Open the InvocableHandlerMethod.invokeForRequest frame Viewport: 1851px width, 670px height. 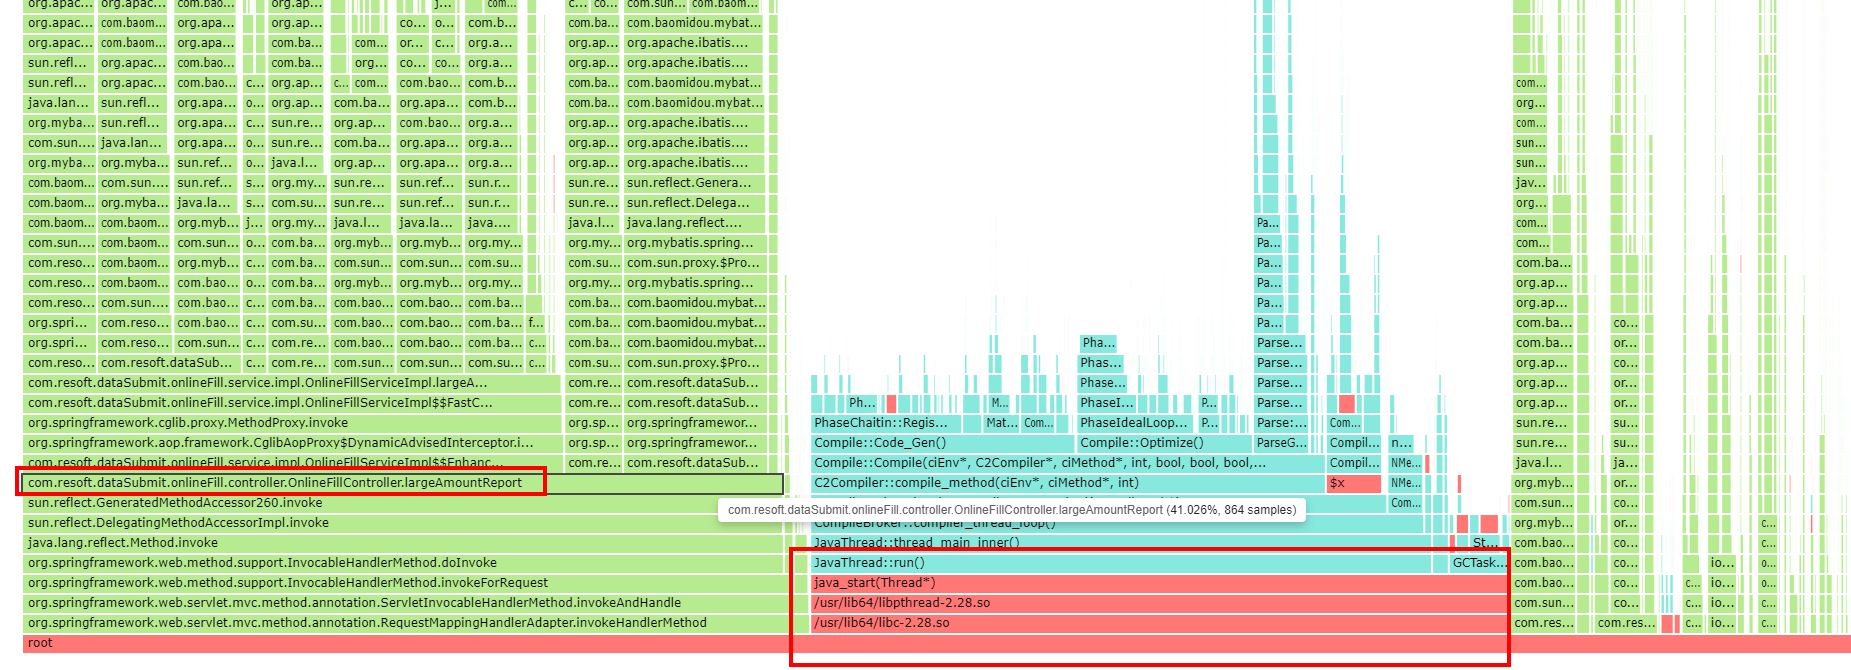[288, 583]
